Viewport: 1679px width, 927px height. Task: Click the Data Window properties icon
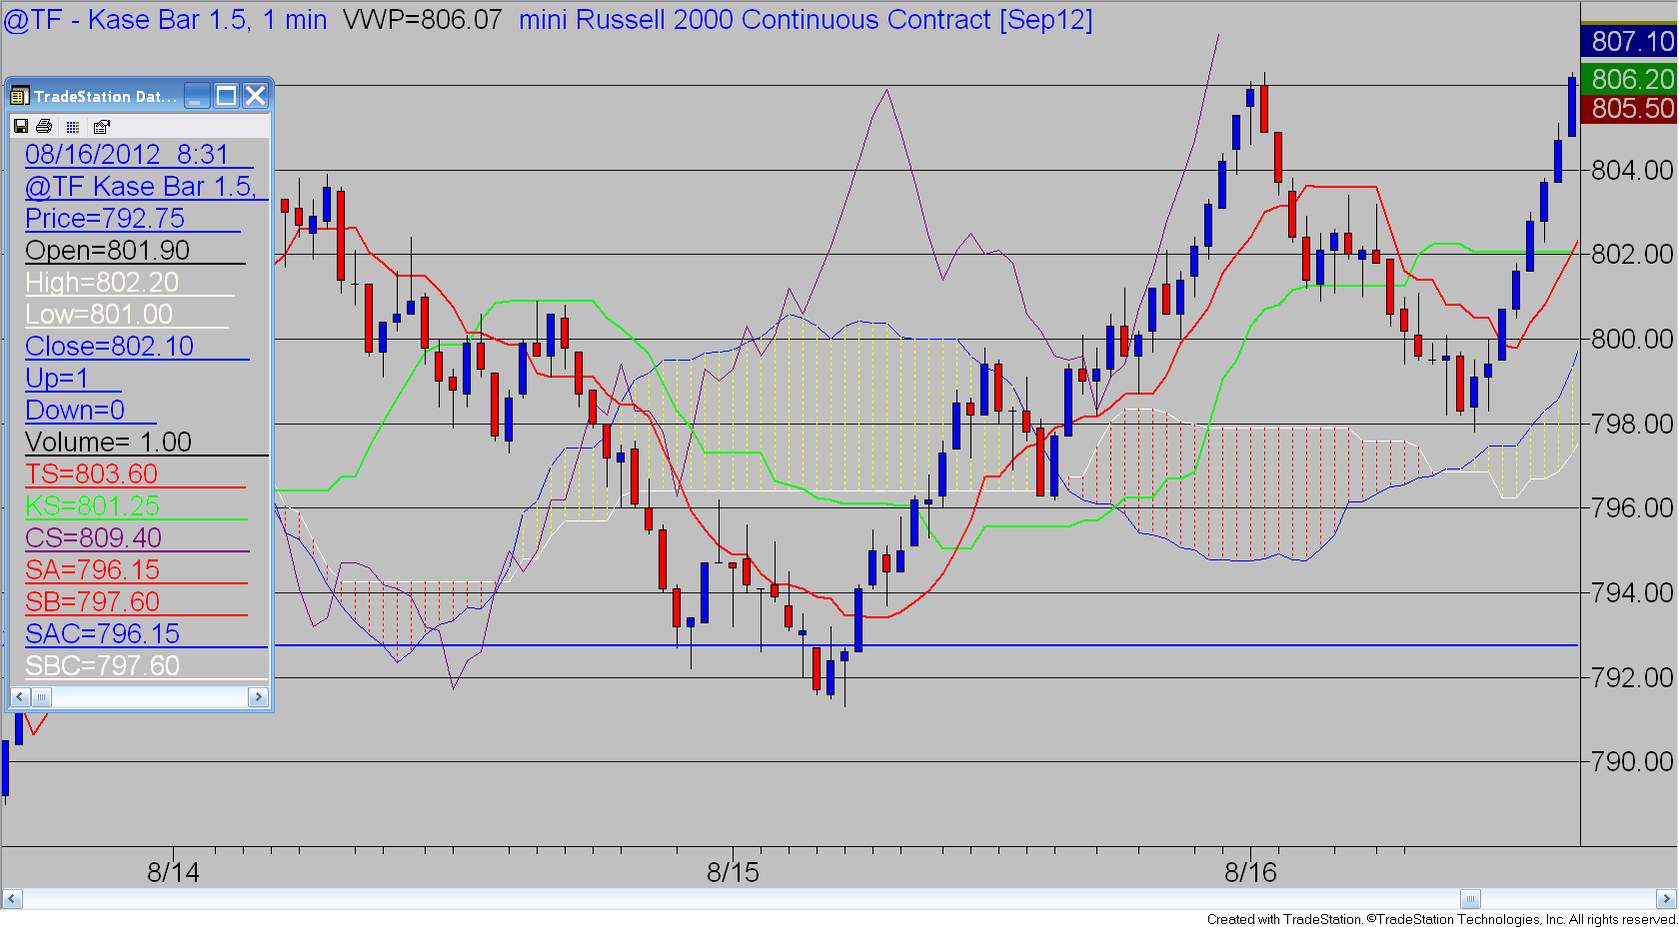[101, 127]
